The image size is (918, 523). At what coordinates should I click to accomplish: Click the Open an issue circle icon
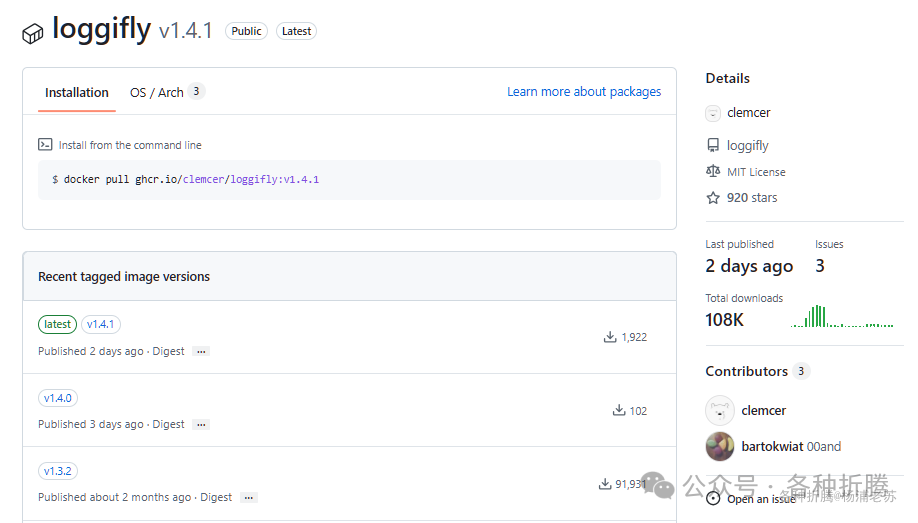point(713,498)
